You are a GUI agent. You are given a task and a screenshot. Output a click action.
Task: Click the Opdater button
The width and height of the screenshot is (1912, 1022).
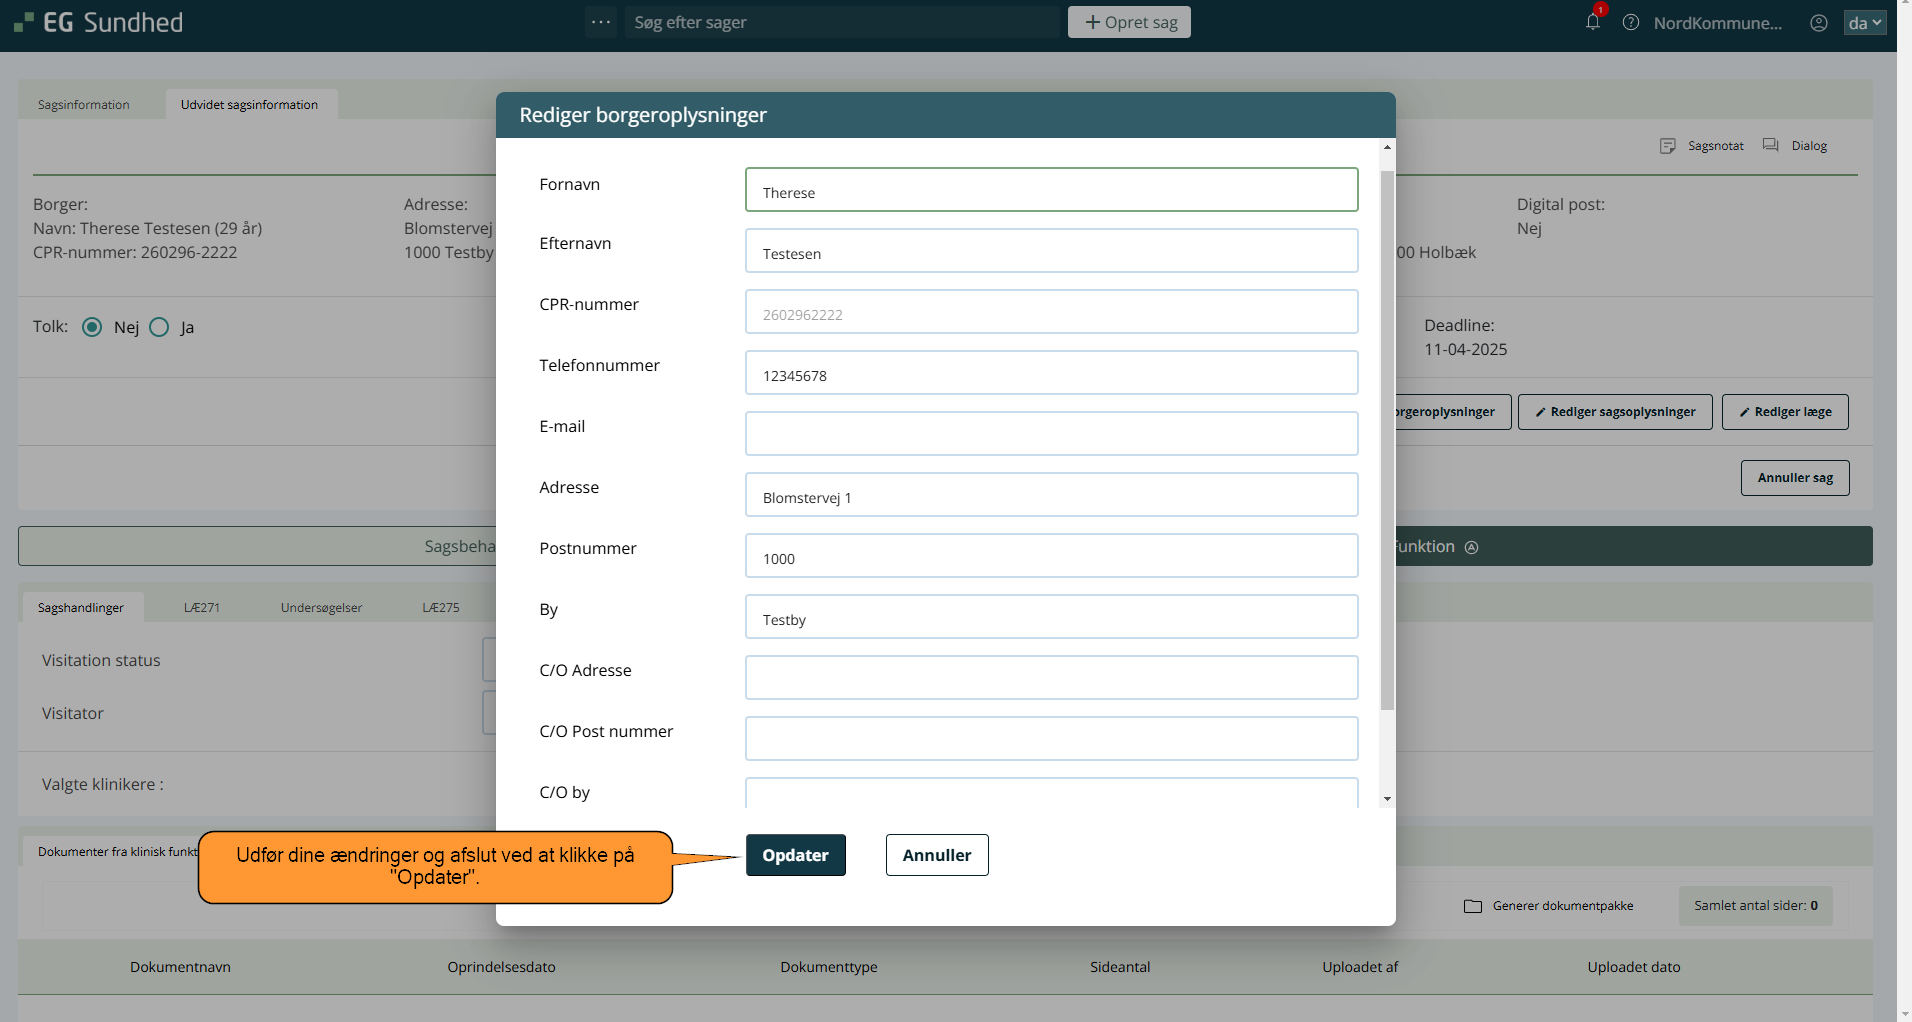click(x=795, y=855)
